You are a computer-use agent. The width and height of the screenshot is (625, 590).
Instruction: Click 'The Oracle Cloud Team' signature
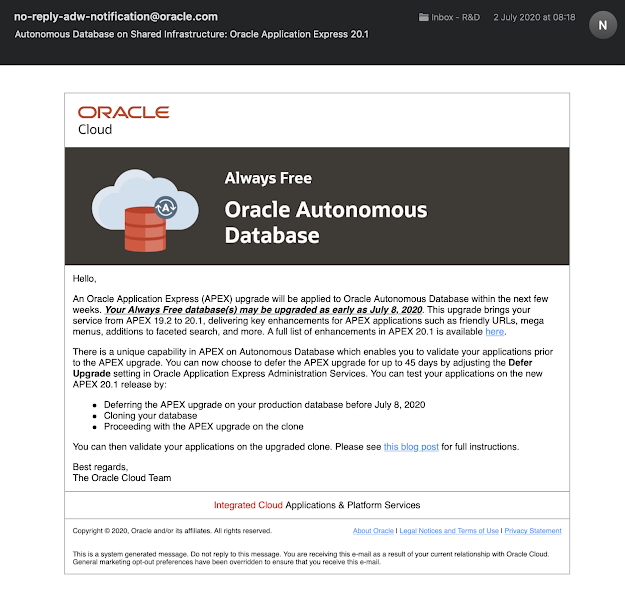[x=122, y=478]
